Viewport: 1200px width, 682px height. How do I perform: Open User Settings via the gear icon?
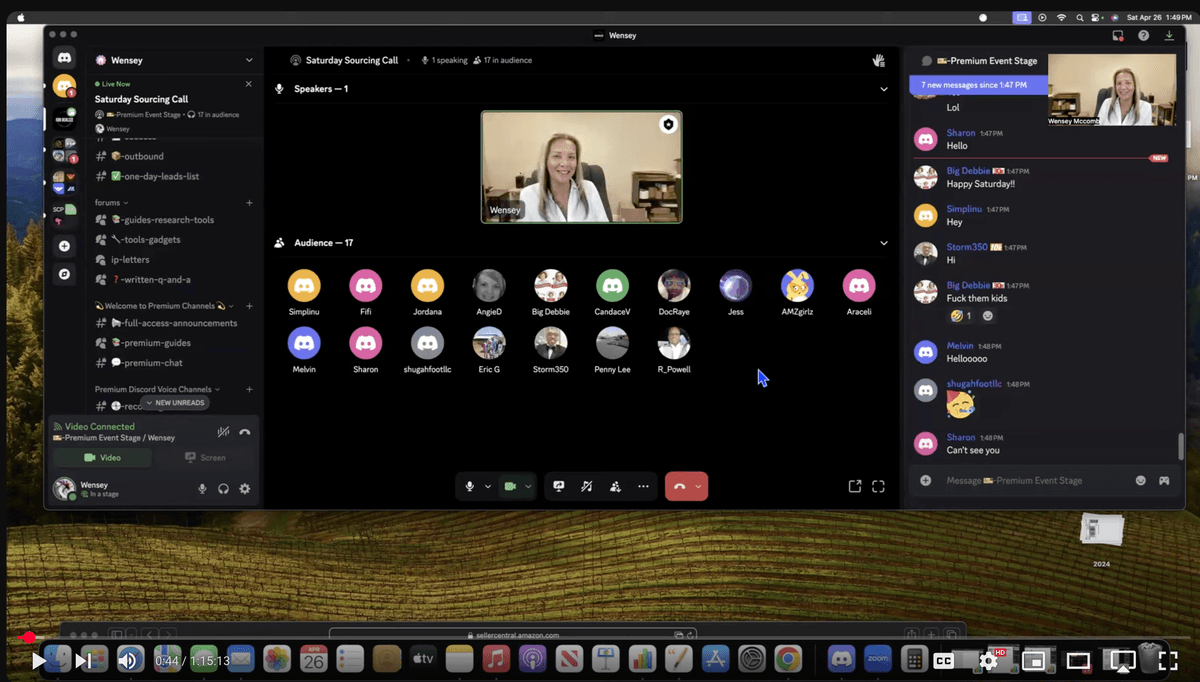point(242,489)
